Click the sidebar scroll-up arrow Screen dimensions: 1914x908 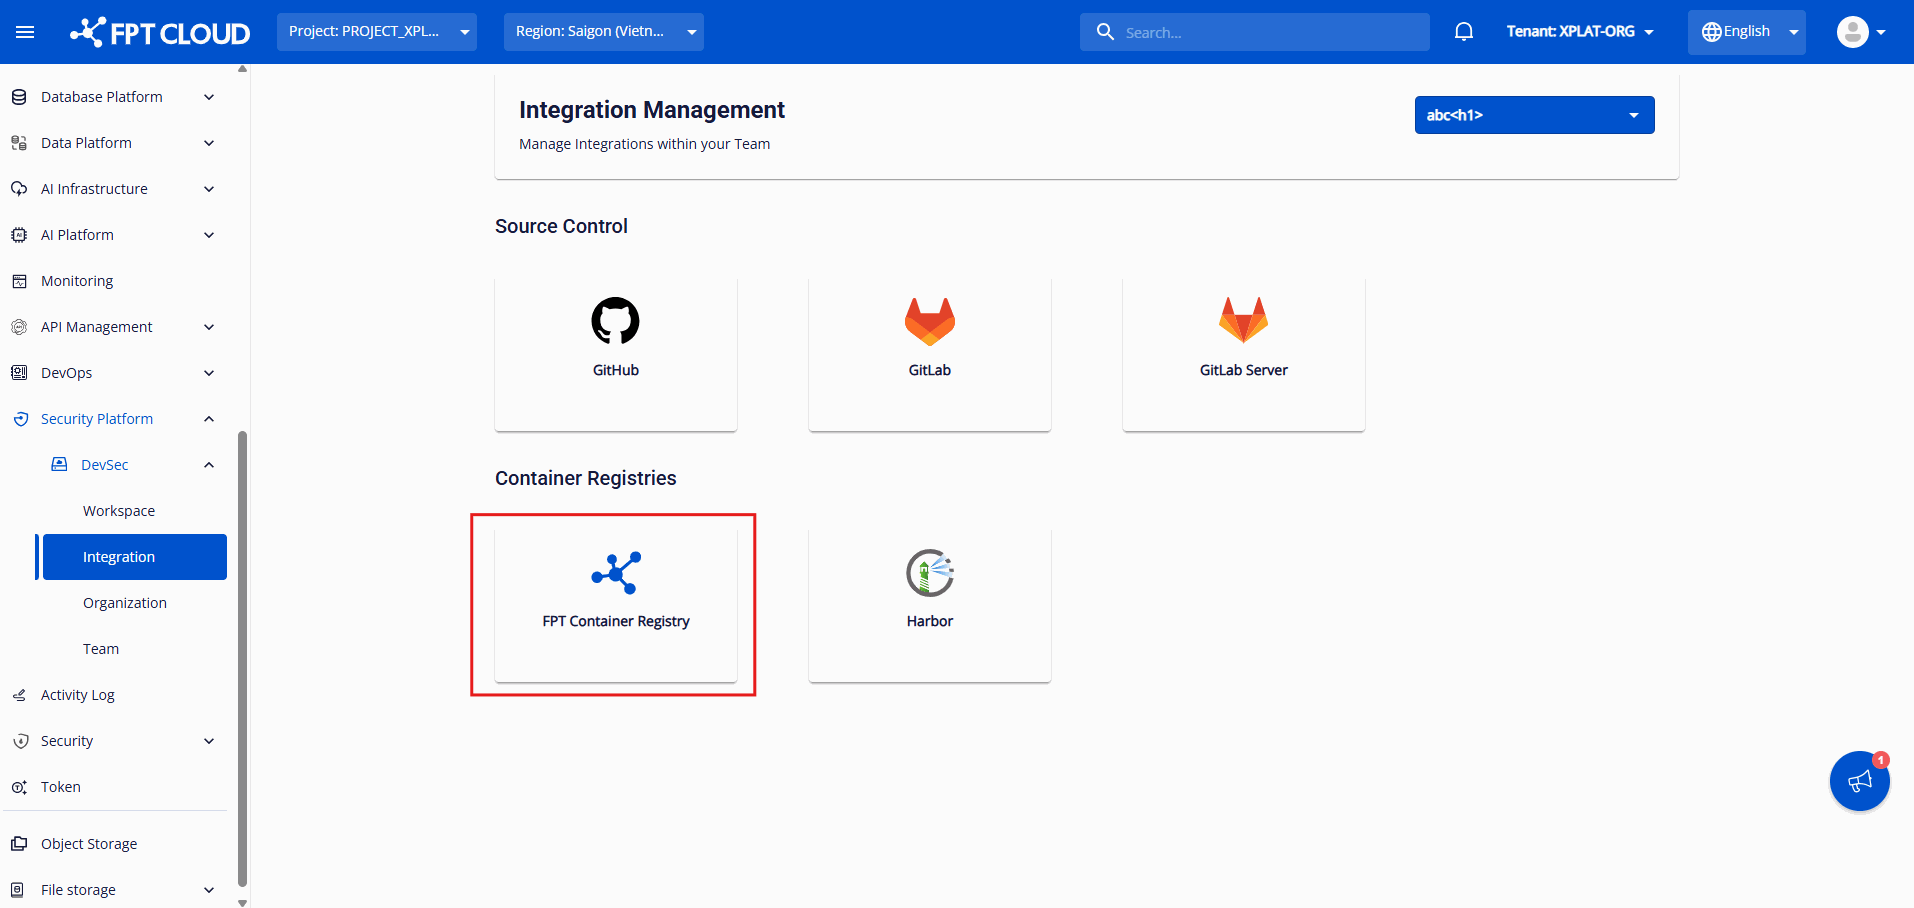pyautogui.click(x=242, y=69)
